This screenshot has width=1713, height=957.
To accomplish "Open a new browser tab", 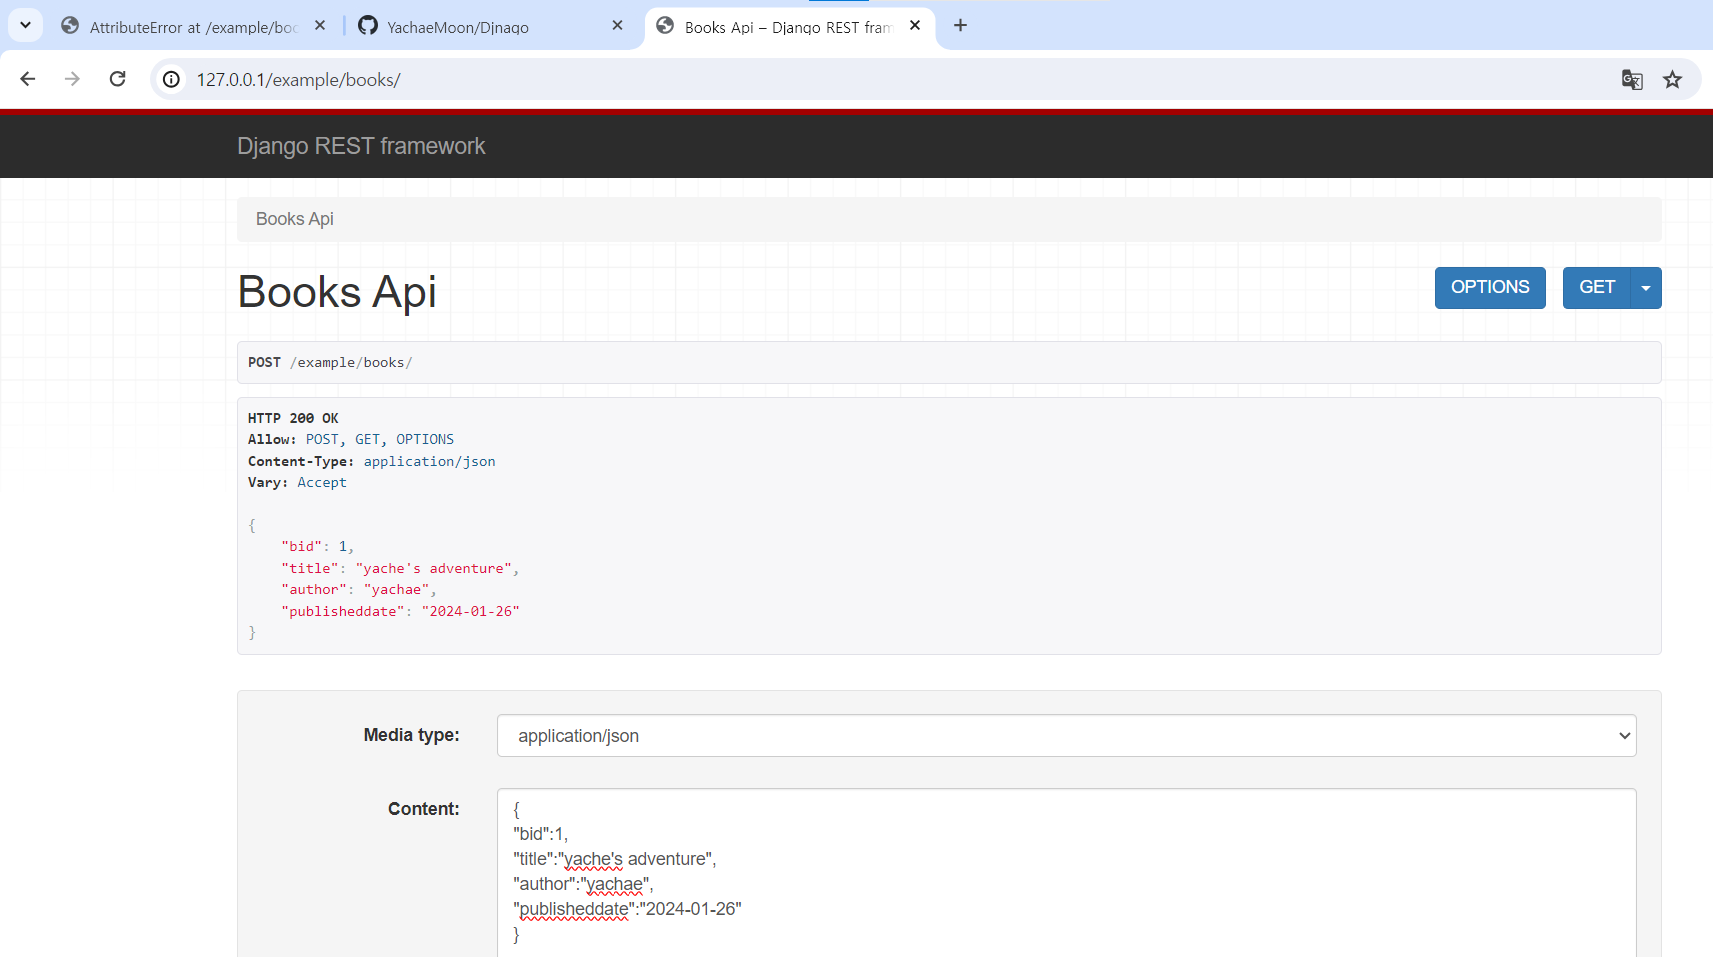I will coord(960,25).
